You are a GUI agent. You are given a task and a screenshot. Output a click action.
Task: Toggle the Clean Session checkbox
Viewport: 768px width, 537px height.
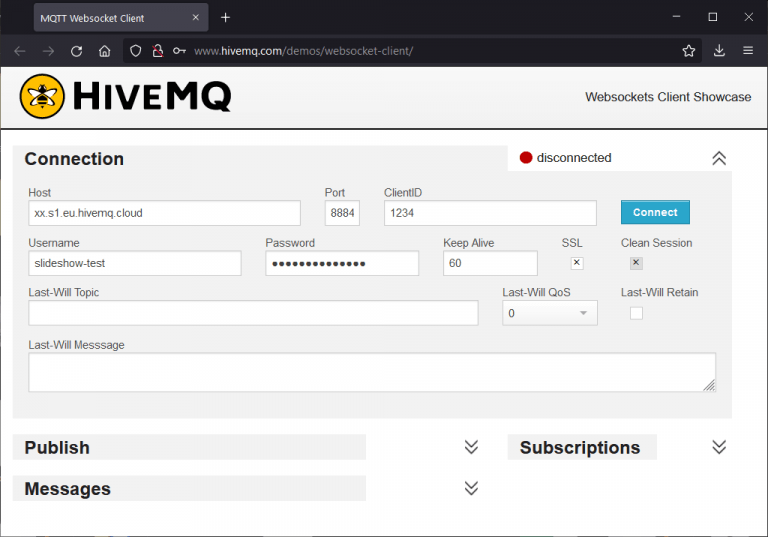click(x=636, y=263)
